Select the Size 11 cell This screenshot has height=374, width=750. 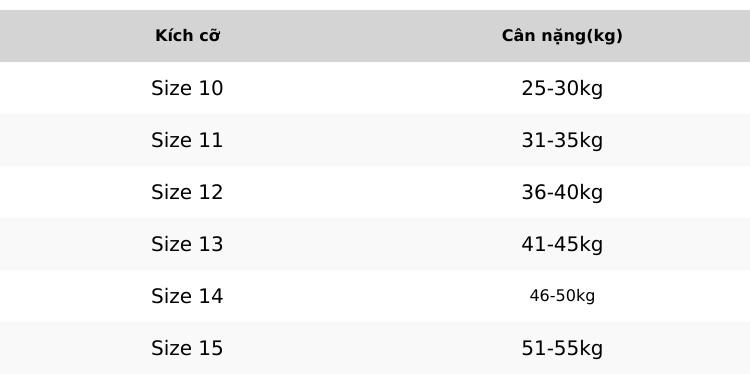[187, 140]
